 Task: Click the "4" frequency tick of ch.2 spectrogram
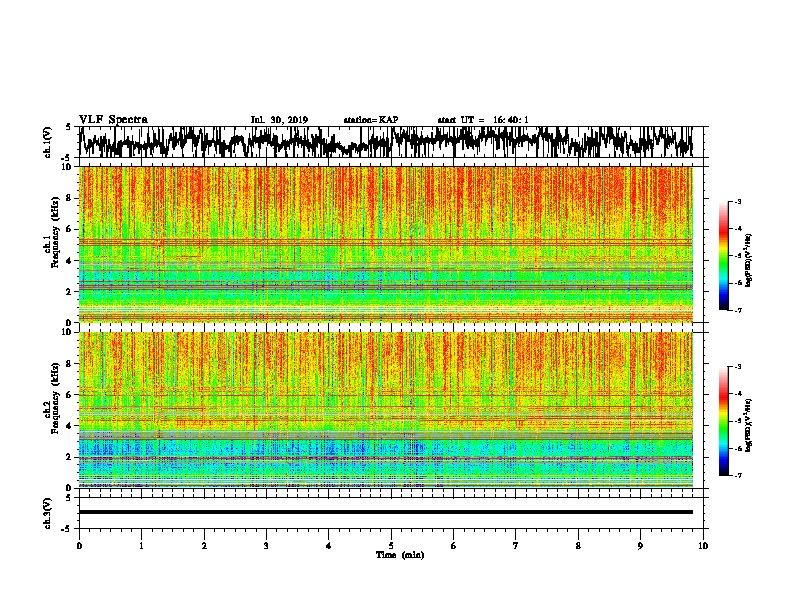[70, 426]
